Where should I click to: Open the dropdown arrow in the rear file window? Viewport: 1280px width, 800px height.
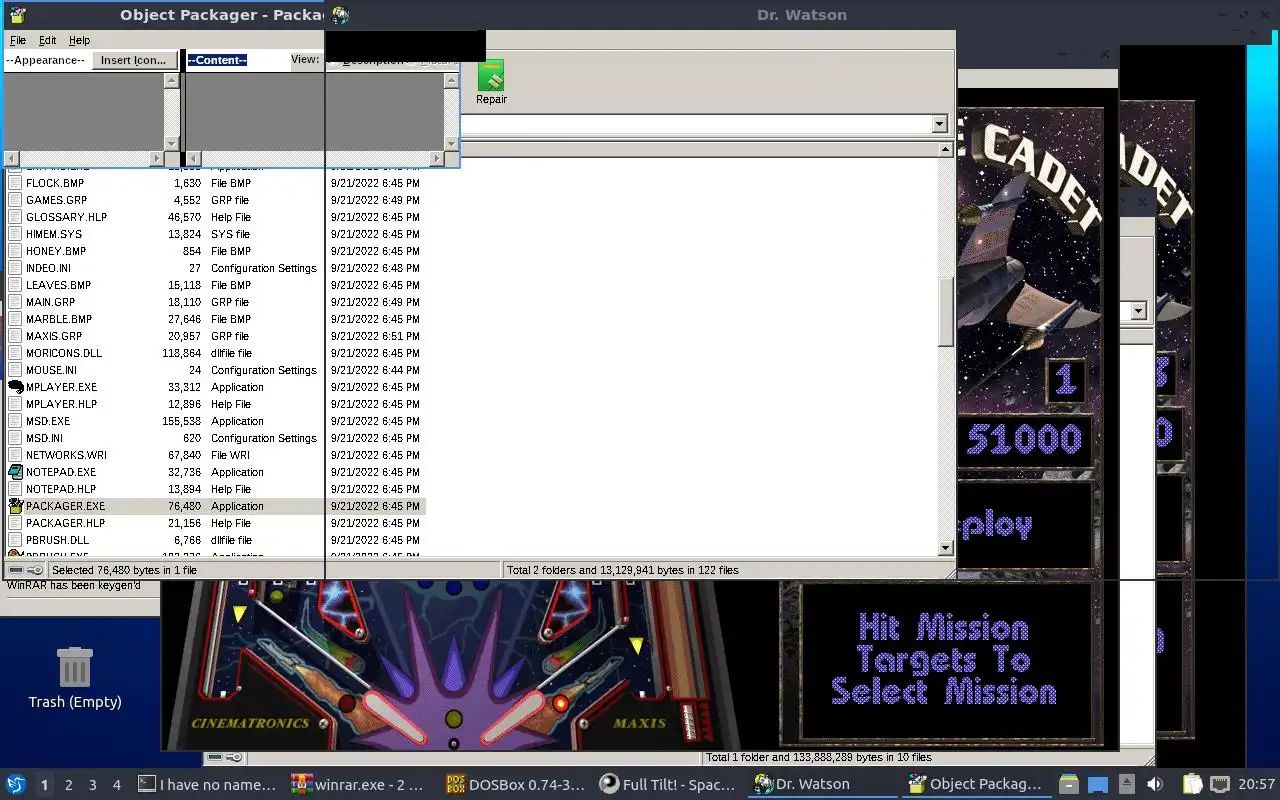click(x=1138, y=311)
